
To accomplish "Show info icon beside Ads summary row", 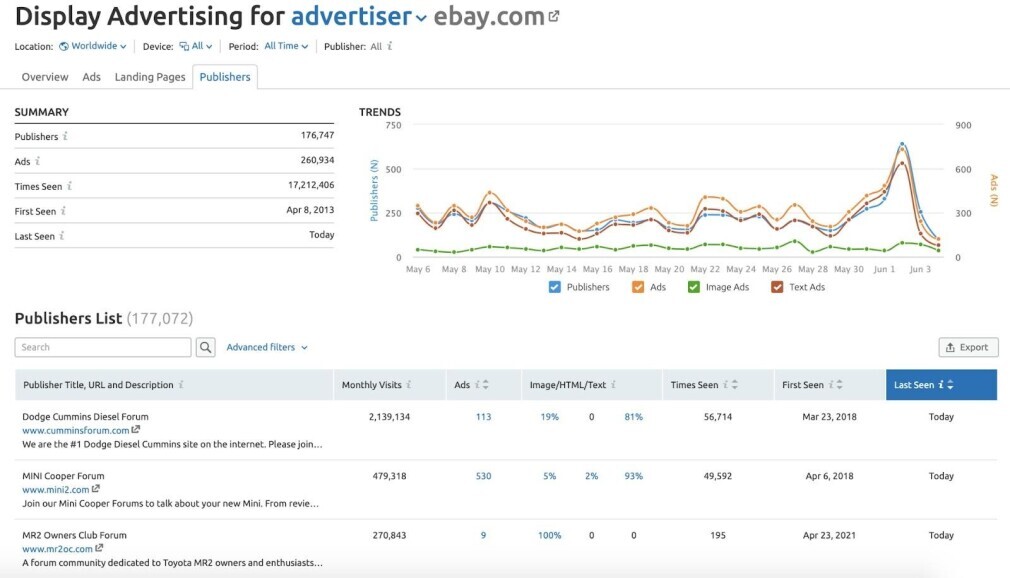I will tap(37, 161).
